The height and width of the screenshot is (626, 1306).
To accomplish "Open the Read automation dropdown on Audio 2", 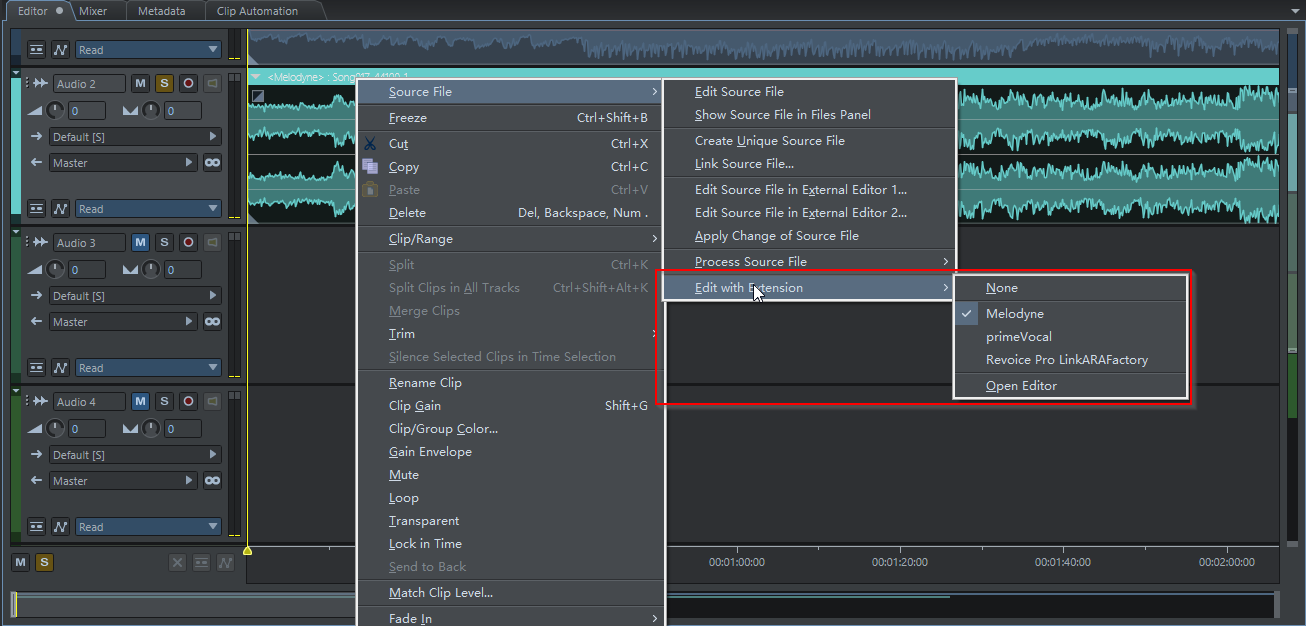I will click(x=148, y=209).
